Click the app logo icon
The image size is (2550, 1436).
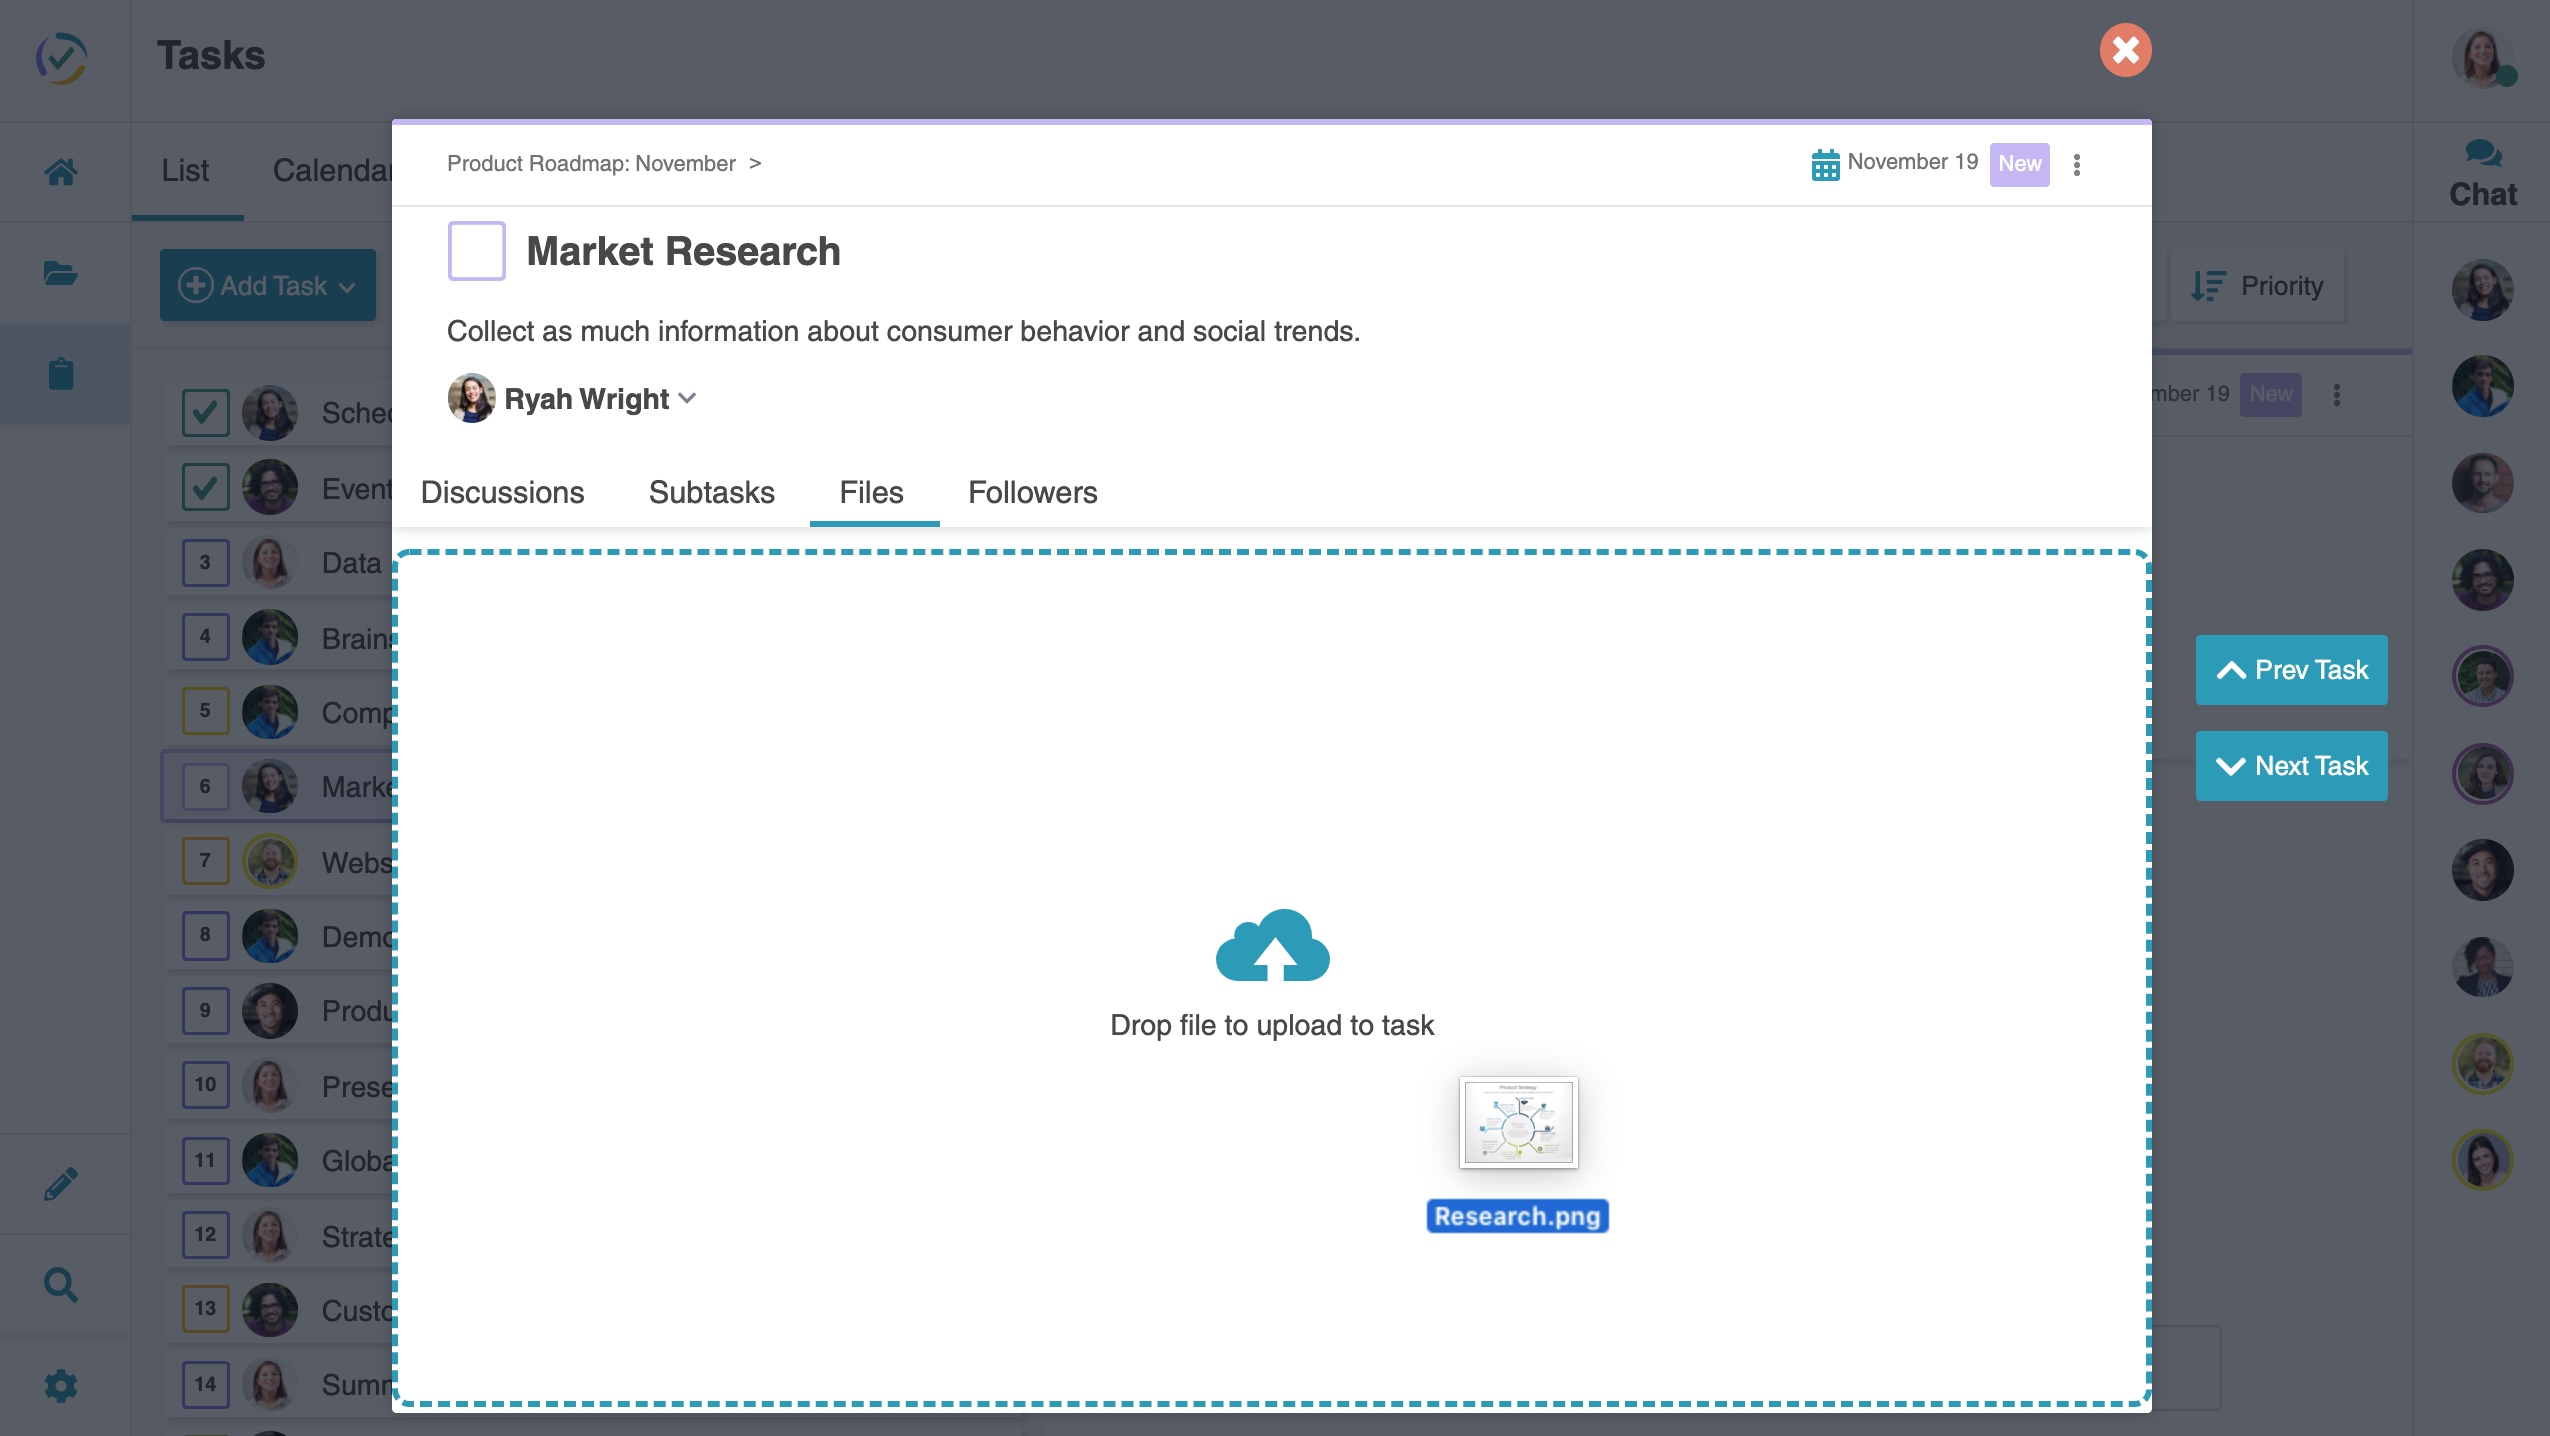click(x=61, y=58)
